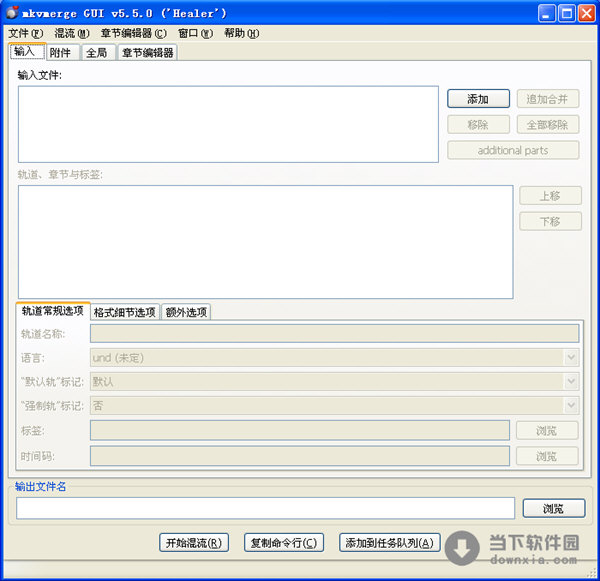Open the 语言 dropdown showing und (未定)

[x=334, y=357]
